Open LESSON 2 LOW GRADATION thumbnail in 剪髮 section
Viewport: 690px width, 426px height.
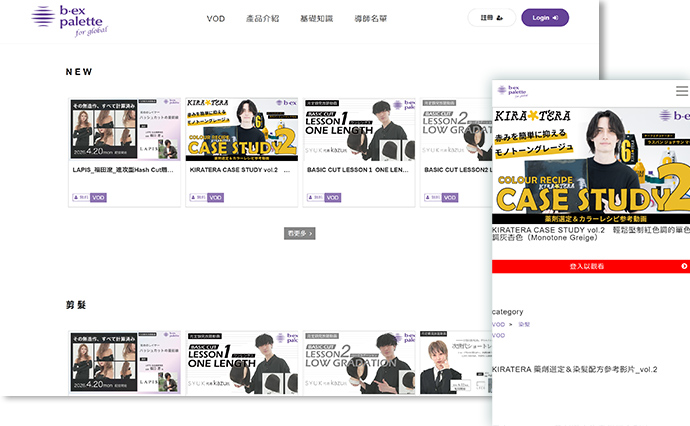[x=359, y=363]
